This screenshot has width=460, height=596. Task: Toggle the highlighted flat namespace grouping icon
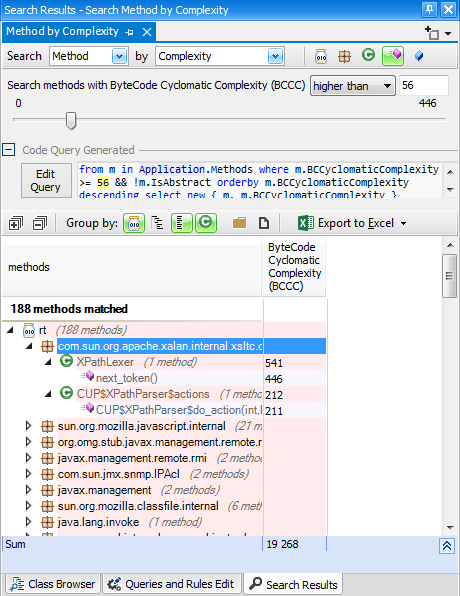tap(182, 223)
